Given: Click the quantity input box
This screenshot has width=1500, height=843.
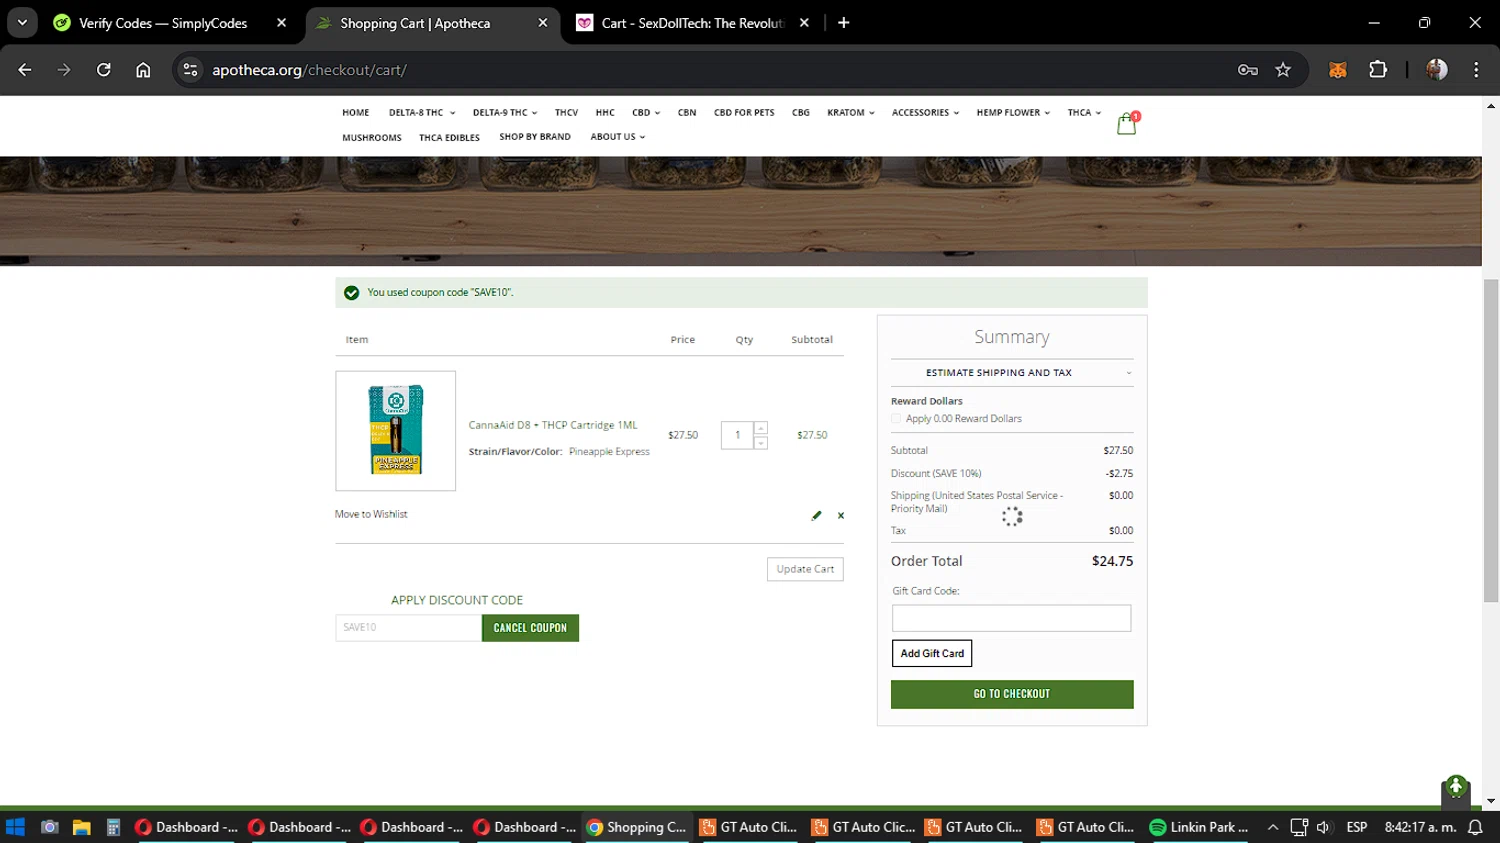Looking at the screenshot, I should [738, 435].
